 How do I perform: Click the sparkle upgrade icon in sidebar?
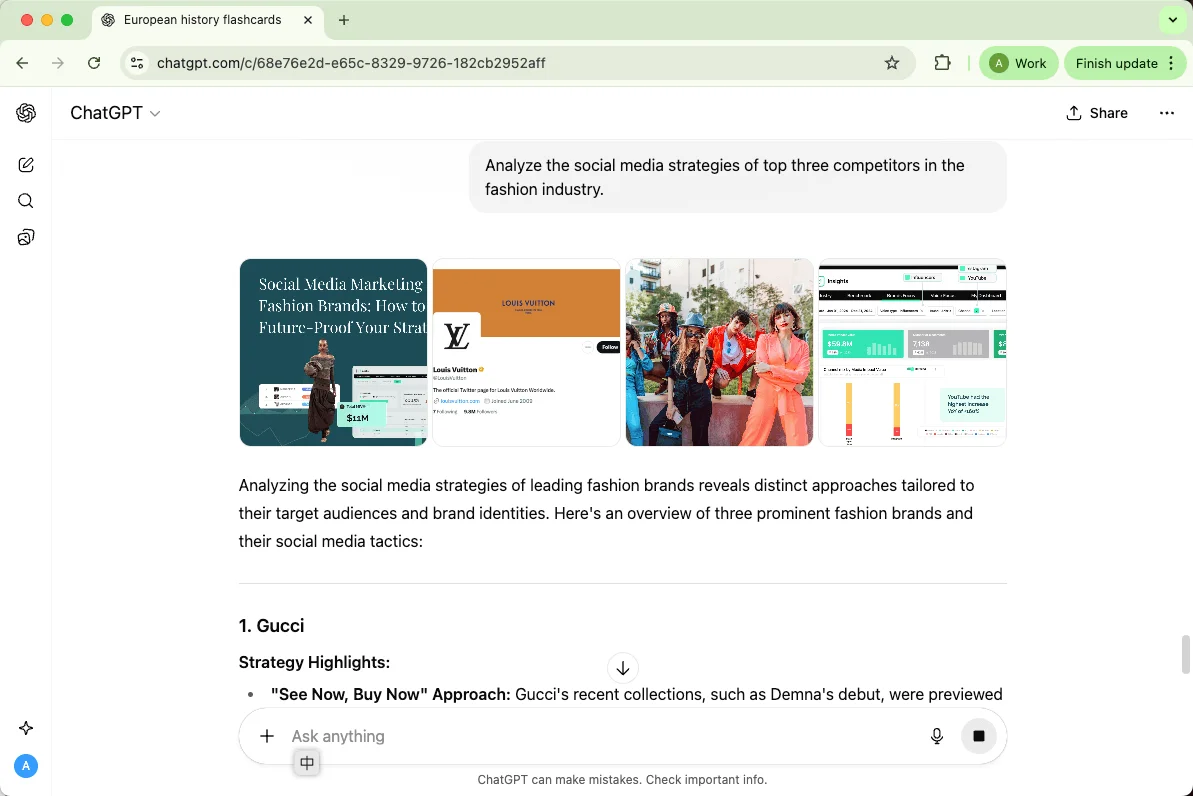(x=26, y=728)
